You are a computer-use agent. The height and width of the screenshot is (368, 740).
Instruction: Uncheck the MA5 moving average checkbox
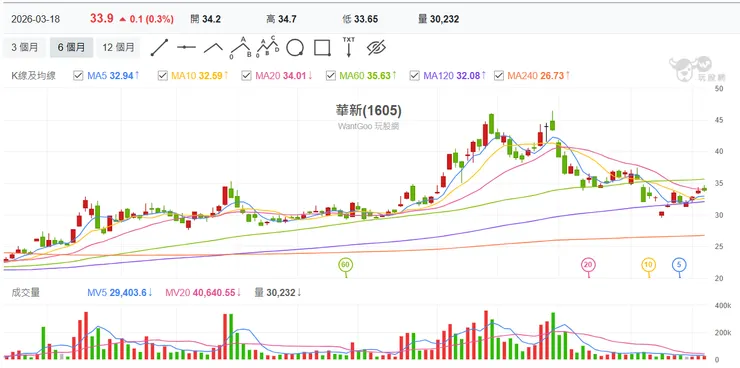(x=78, y=75)
